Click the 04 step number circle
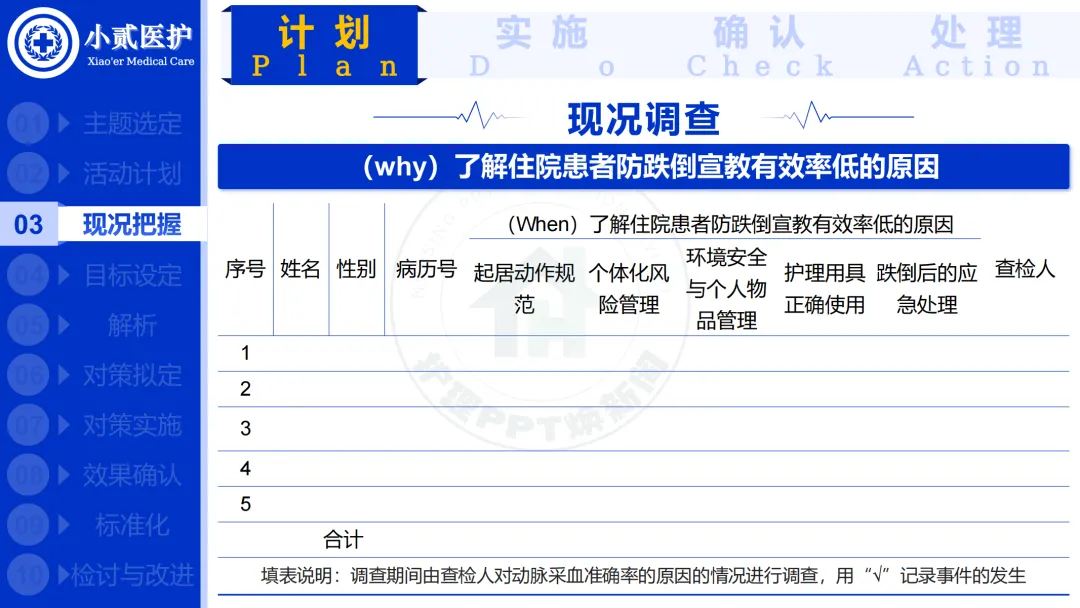The height and width of the screenshot is (608, 1080). 28,275
